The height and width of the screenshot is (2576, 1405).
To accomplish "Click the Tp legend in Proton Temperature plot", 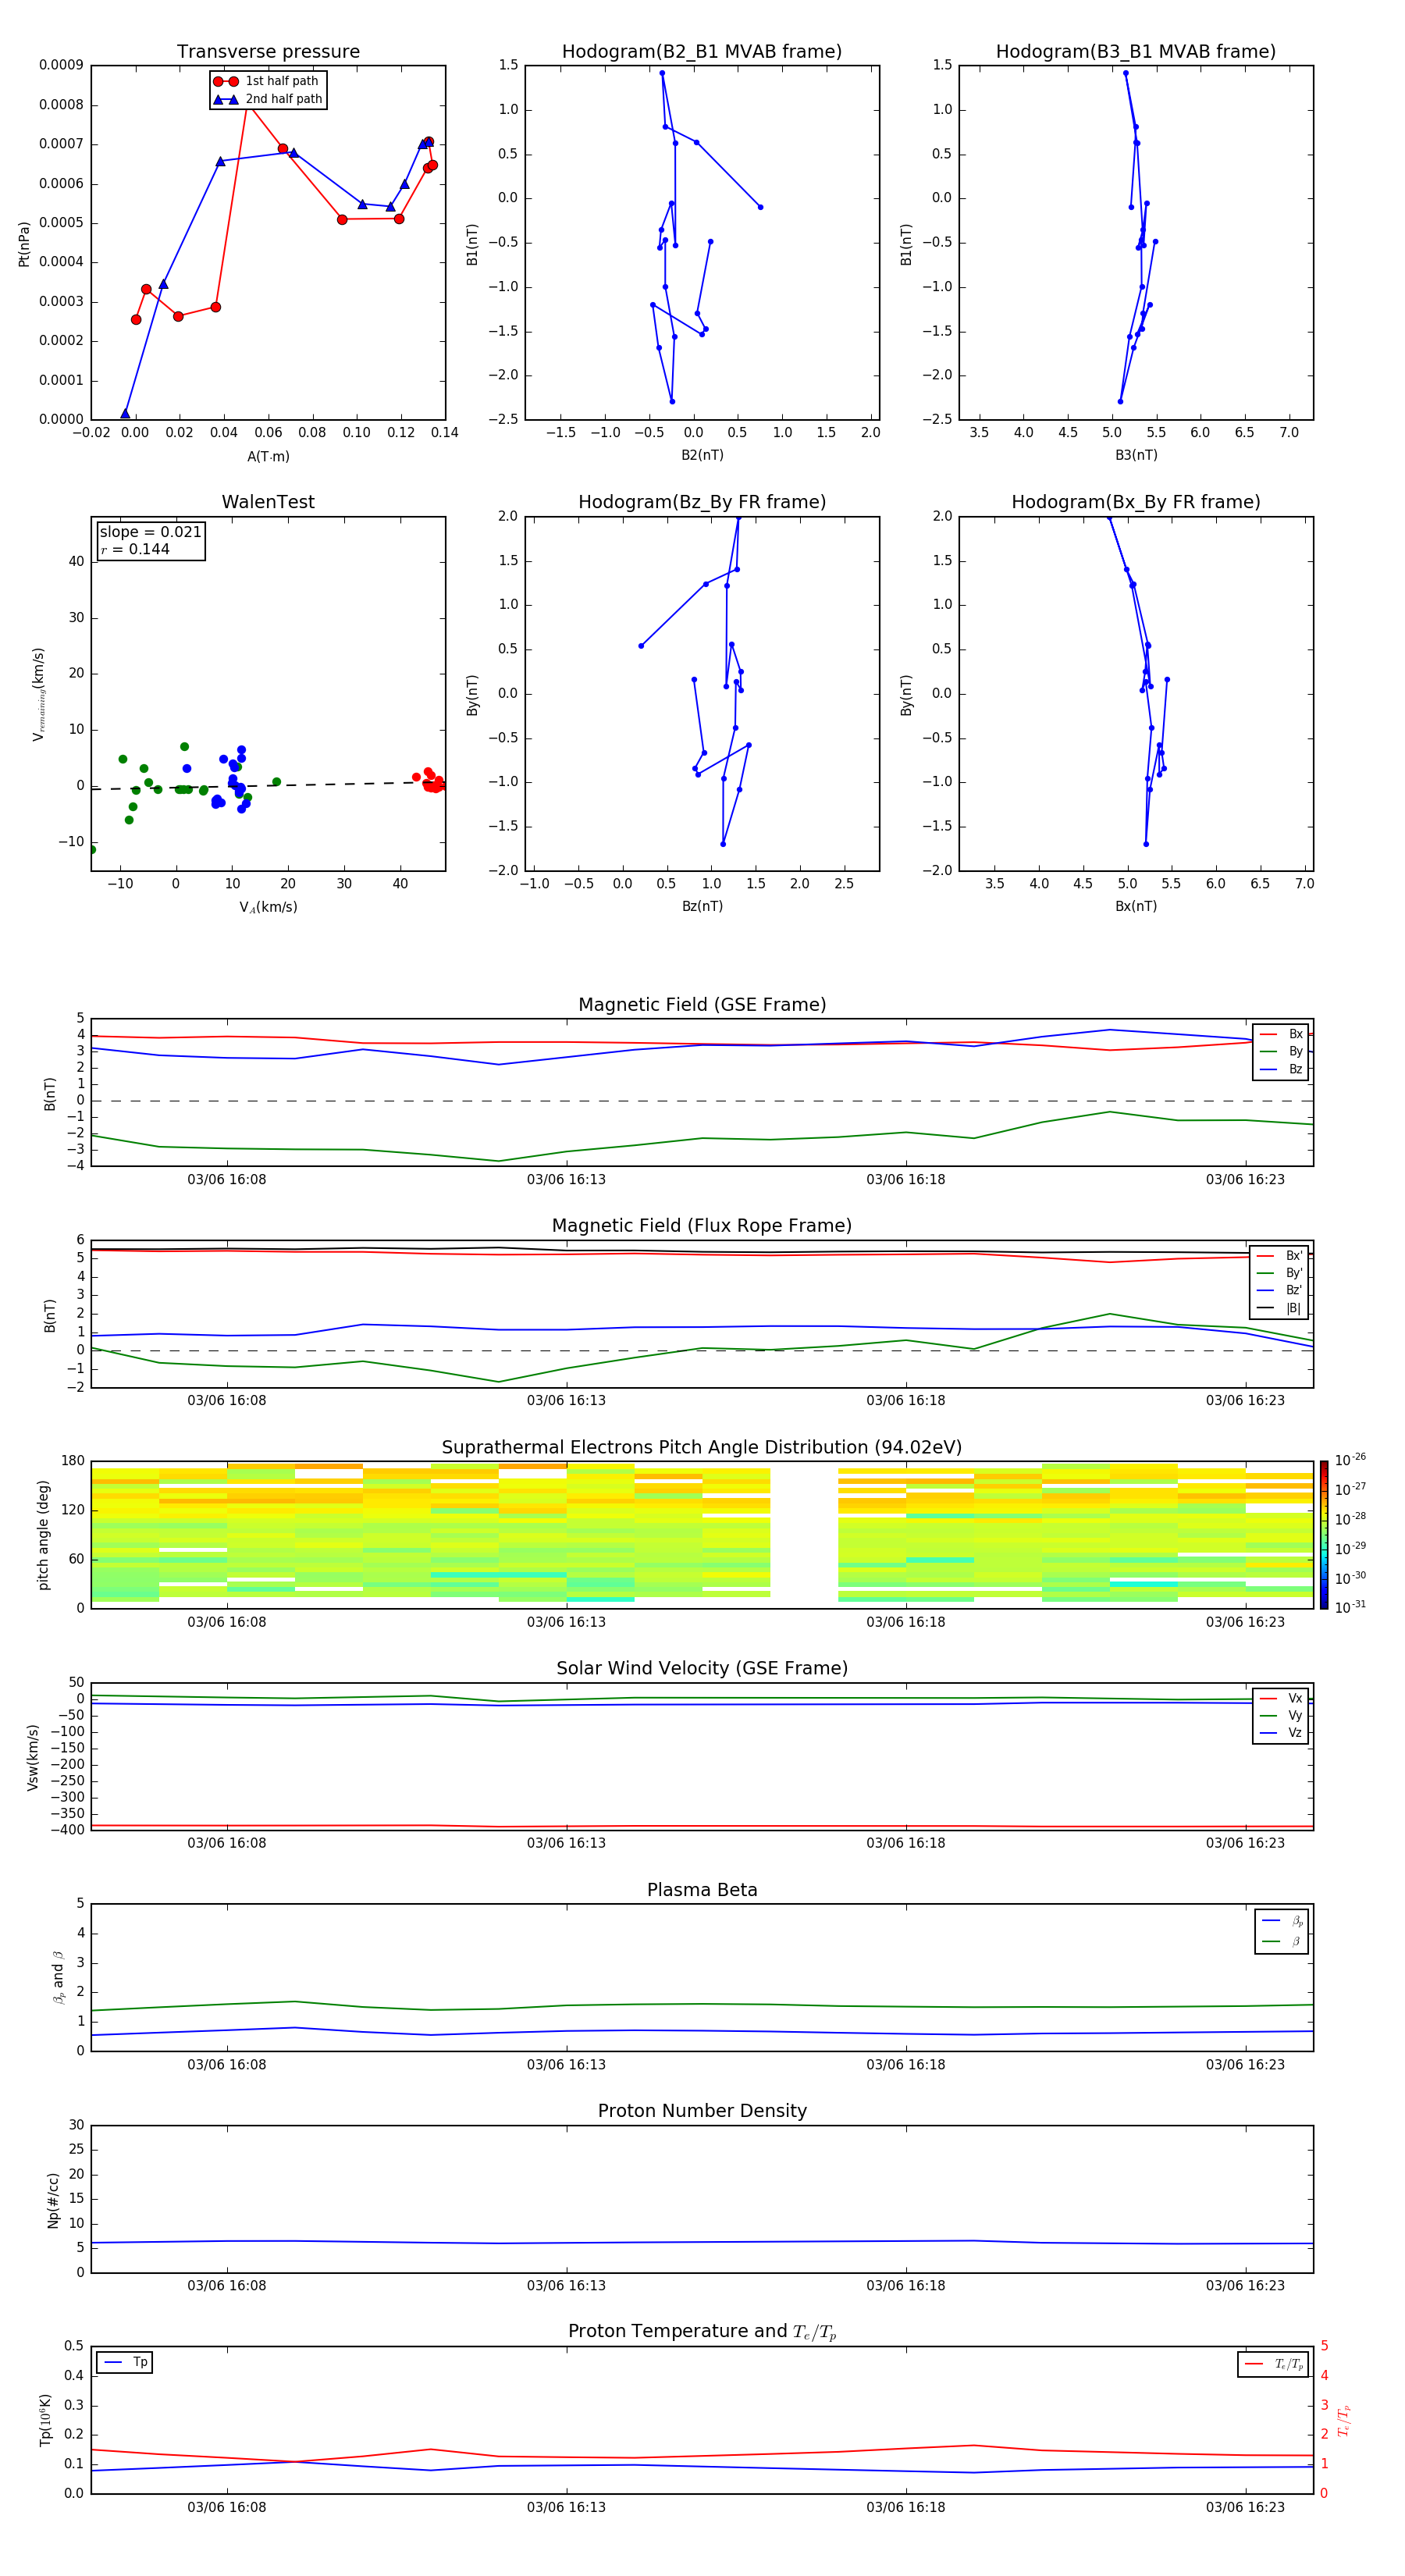I will point(125,2362).
